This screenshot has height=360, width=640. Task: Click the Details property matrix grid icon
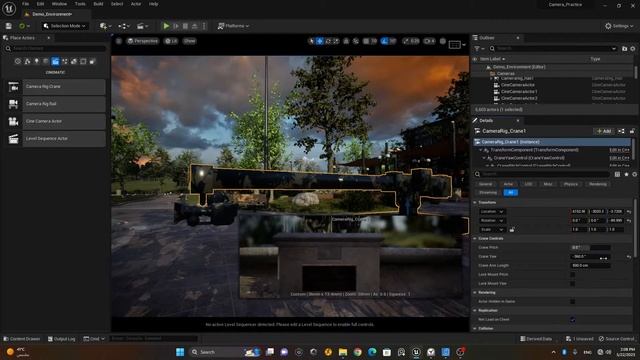(617, 174)
